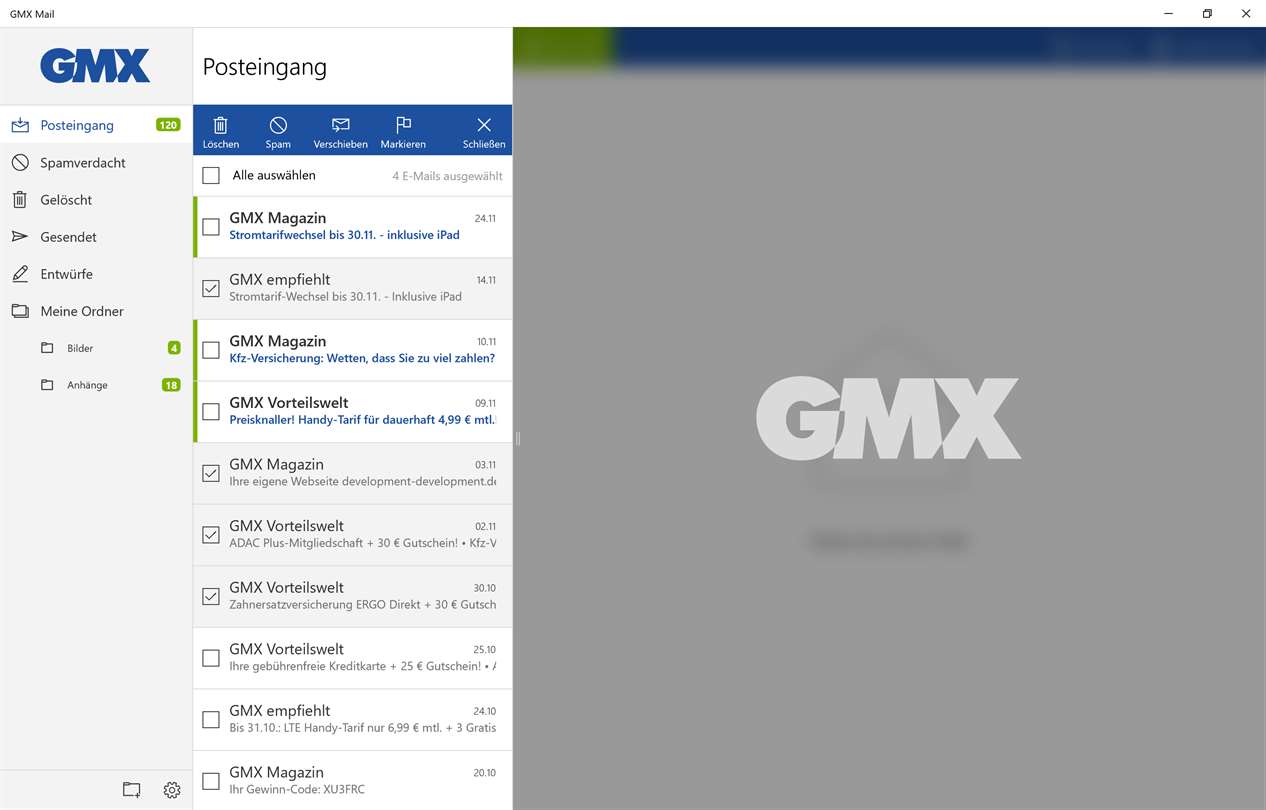Image resolution: width=1266 pixels, height=810 pixels.
Task: Uncheck the Zahnersatzversicherung ERGO email
Action: pos(211,596)
